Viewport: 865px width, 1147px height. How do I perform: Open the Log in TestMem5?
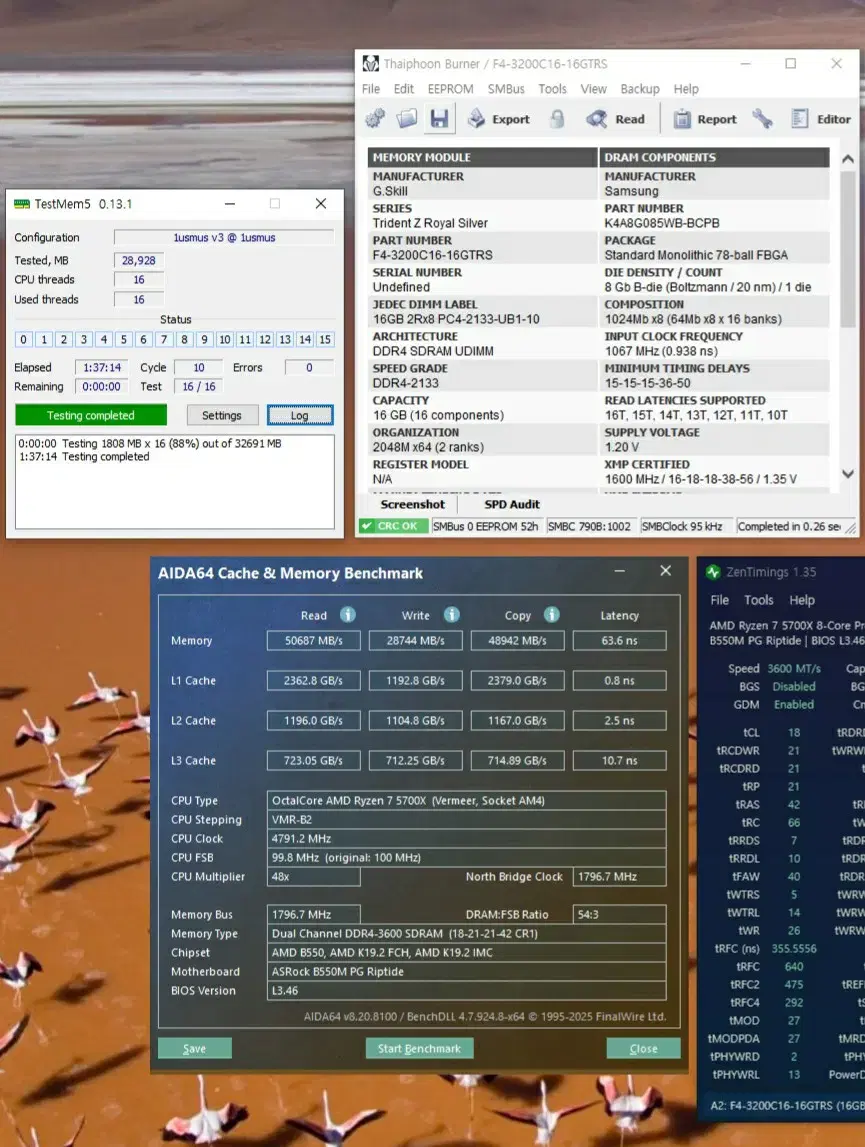[x=299, y=415]
